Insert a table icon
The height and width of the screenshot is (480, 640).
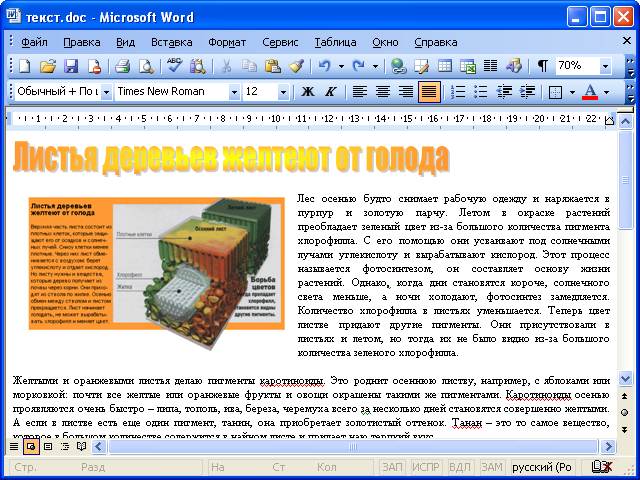pyautogui.click(x=445, y=66)
